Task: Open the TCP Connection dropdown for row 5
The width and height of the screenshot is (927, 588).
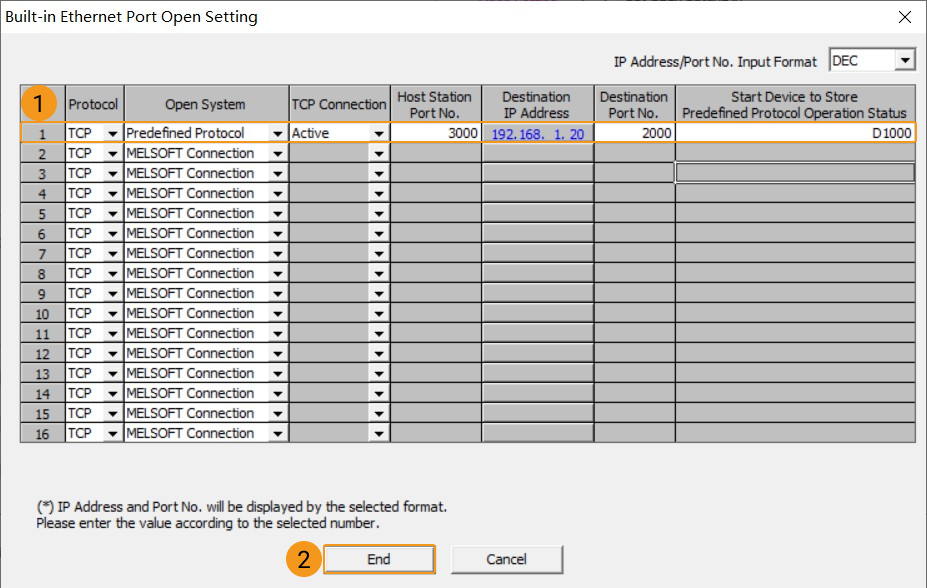Action: click(377, 213)
